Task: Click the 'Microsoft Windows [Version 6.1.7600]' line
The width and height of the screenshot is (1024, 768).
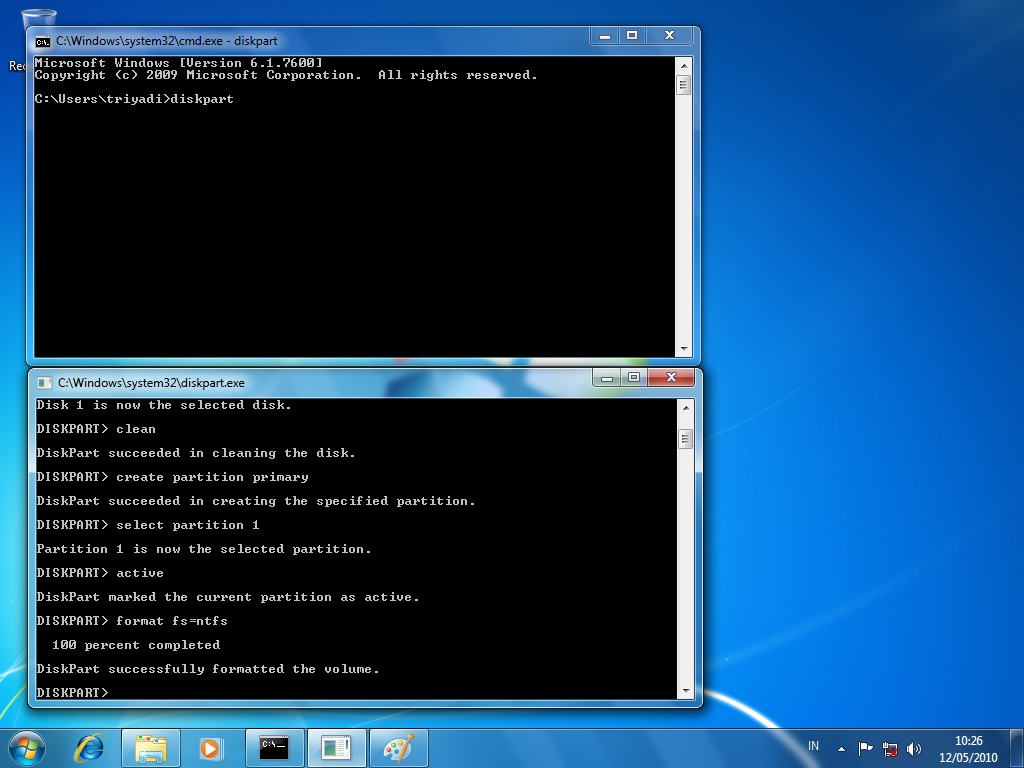Action: tap(178, 63)
